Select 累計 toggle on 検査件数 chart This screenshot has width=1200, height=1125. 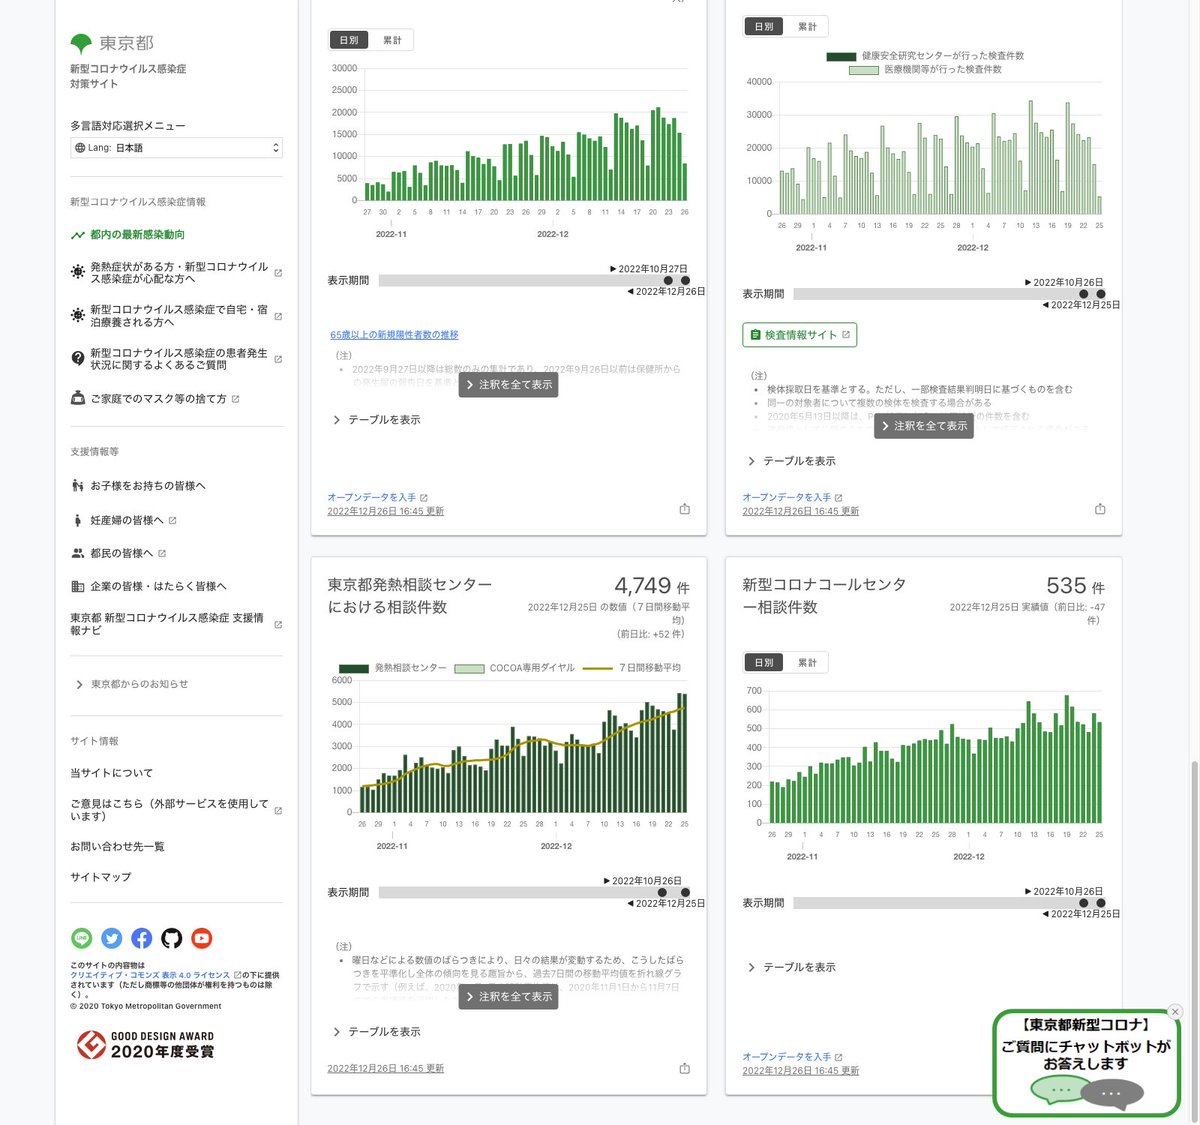coord(807,27)
